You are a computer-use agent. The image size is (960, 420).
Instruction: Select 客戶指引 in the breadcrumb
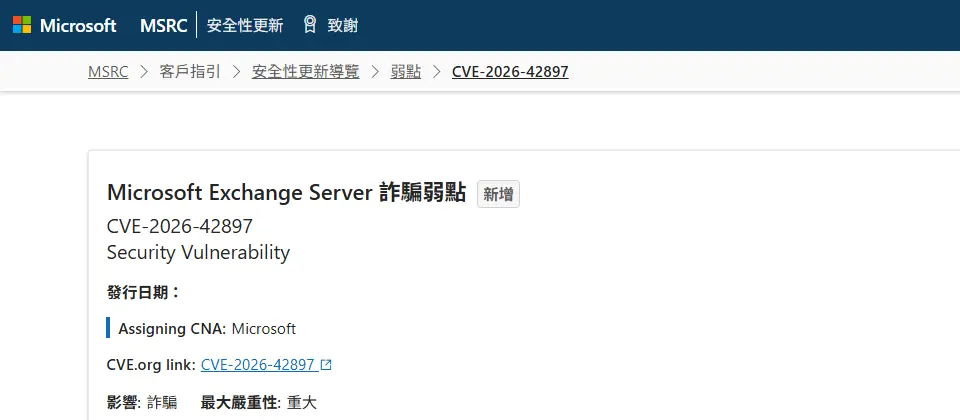tap(190, 72)
